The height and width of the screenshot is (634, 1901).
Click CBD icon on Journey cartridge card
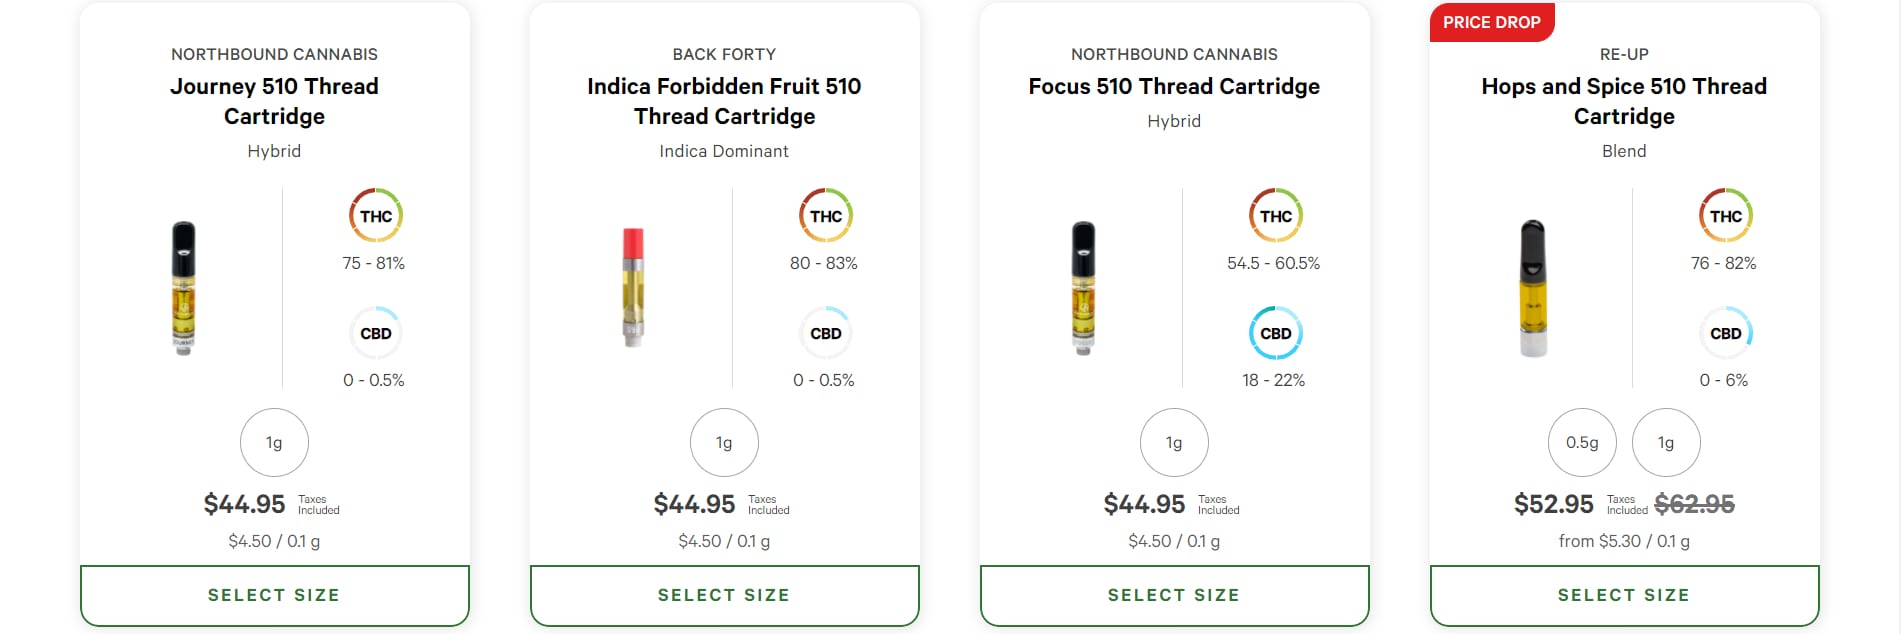pos(376,333)
